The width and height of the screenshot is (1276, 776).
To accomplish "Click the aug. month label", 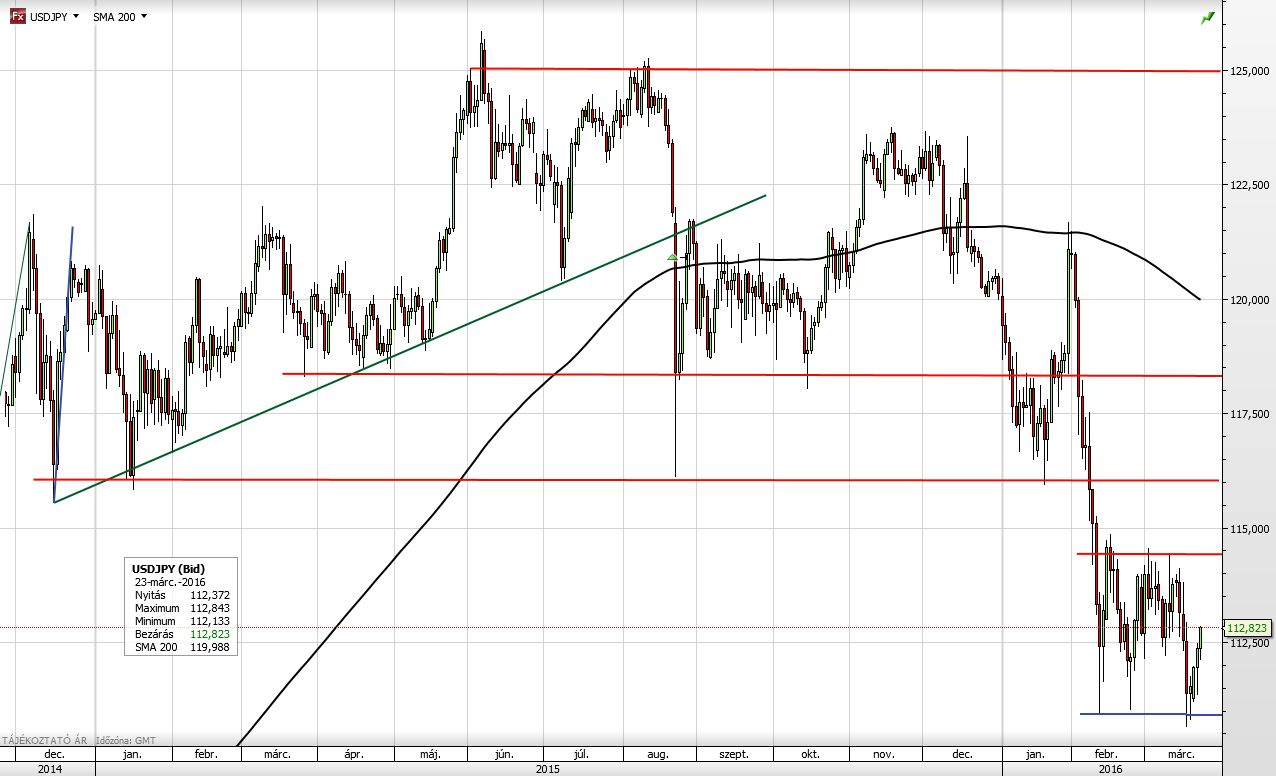I will click(x=659, y=754).
